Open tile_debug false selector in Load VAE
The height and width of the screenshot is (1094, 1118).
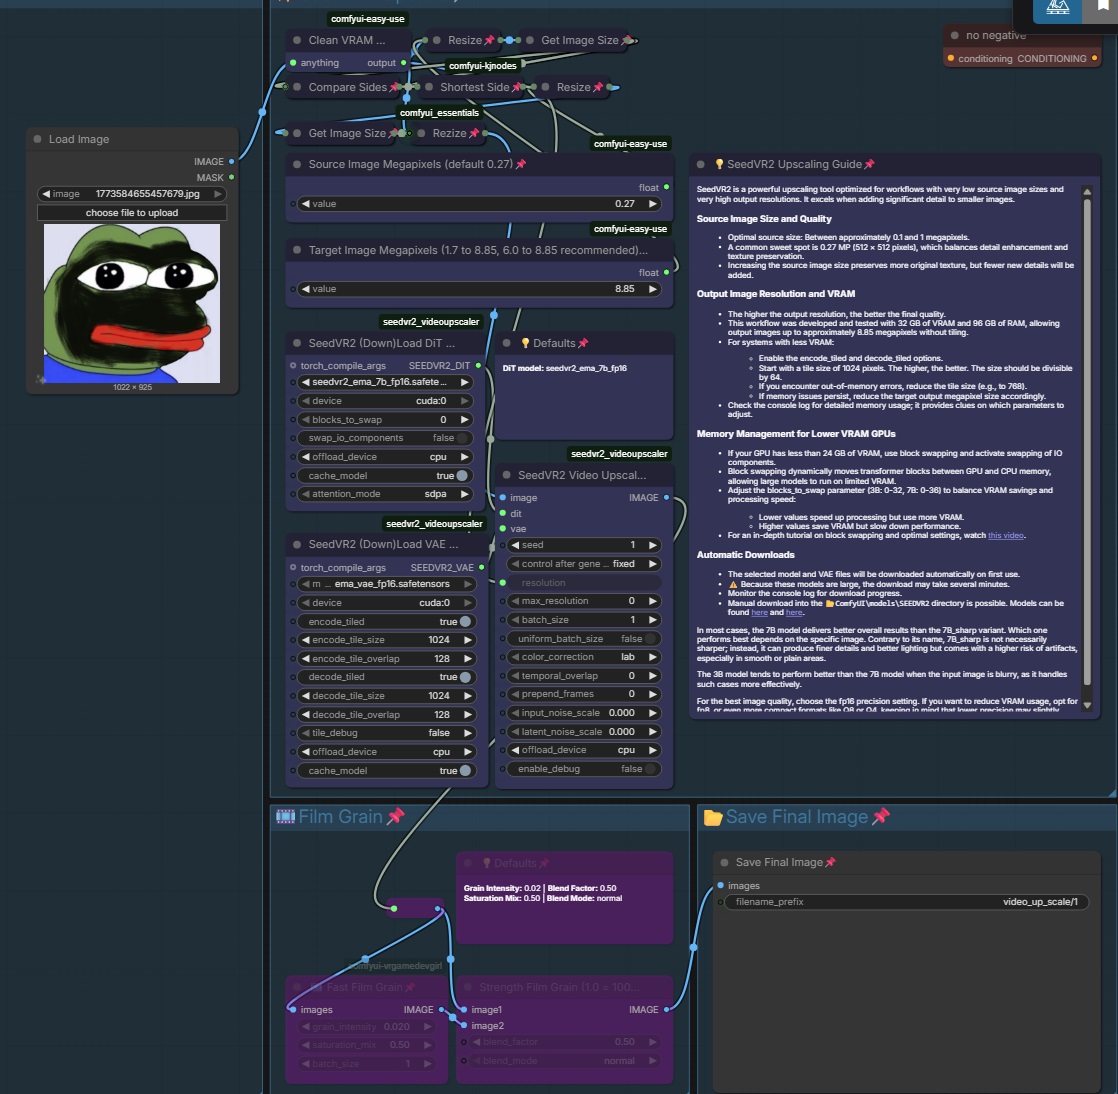[x=386, y=732]
